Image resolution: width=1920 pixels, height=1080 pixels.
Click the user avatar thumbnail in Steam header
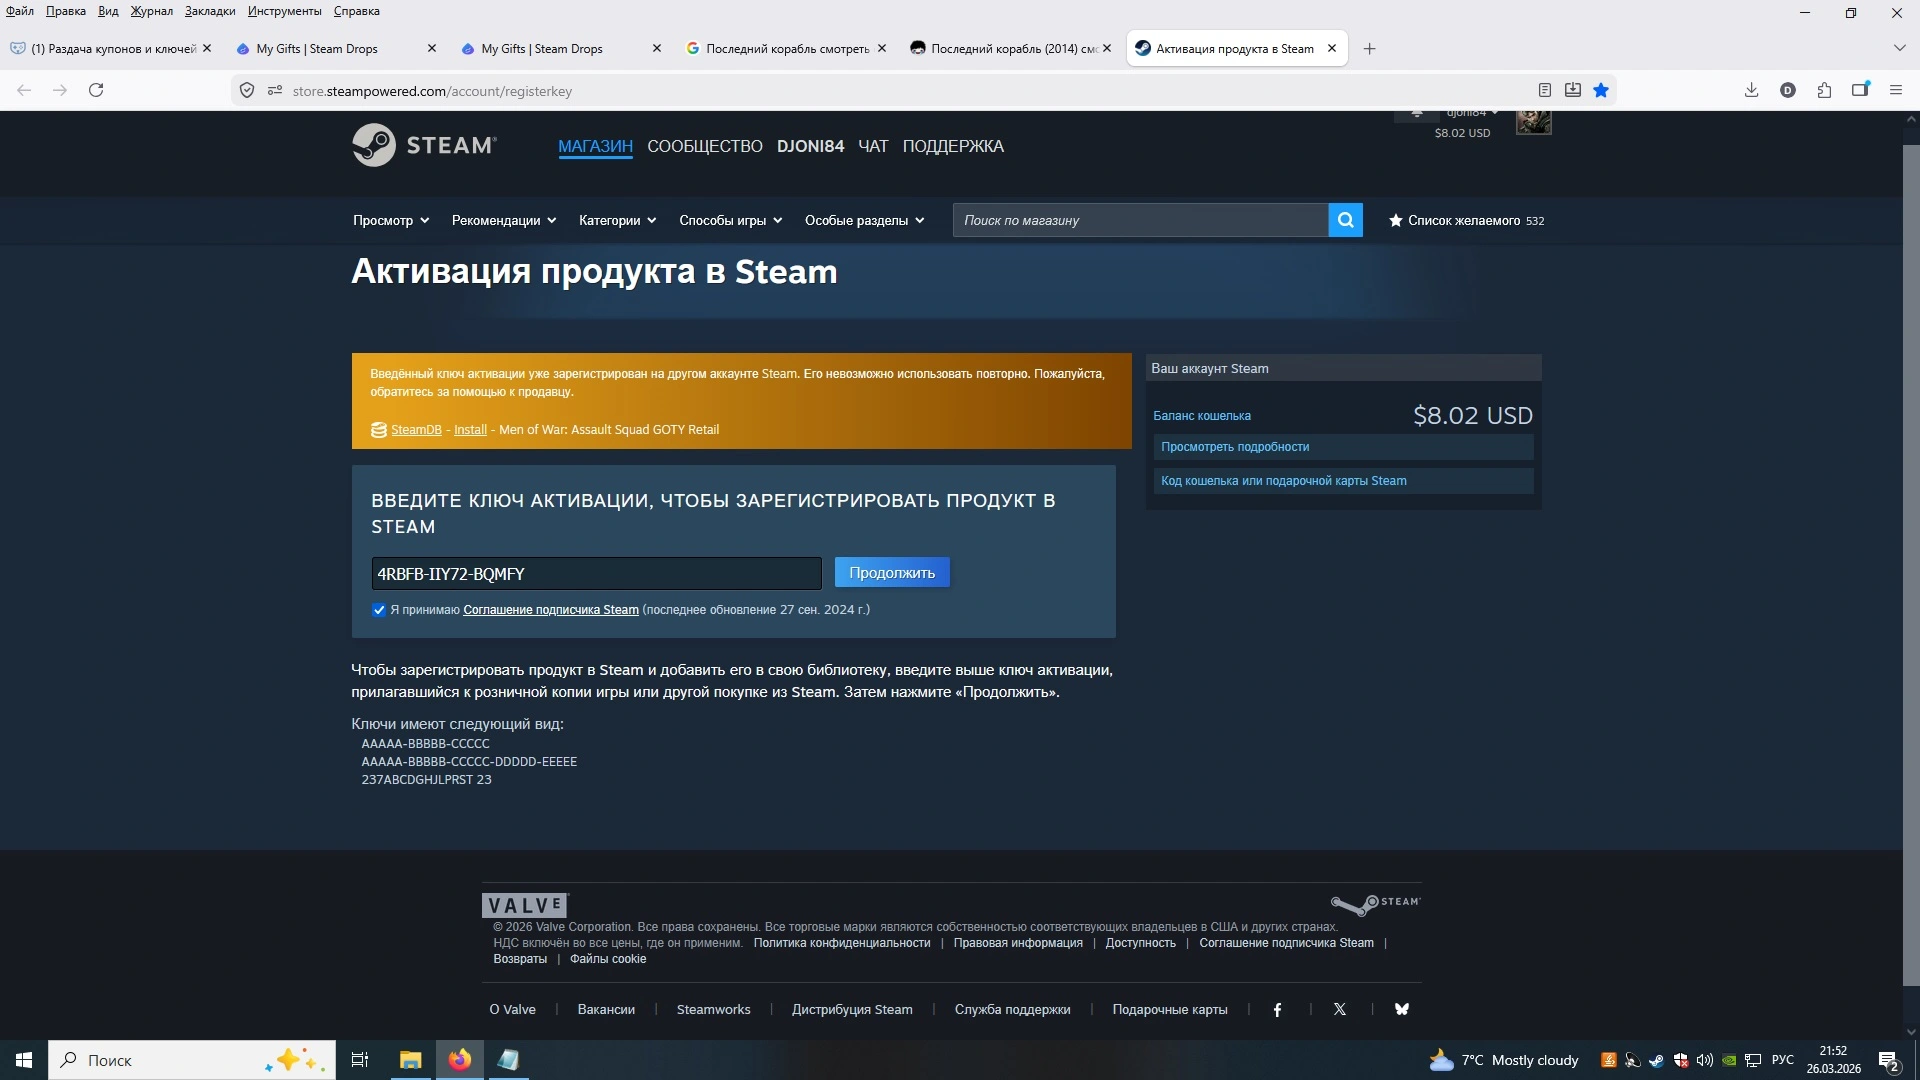1533,122
